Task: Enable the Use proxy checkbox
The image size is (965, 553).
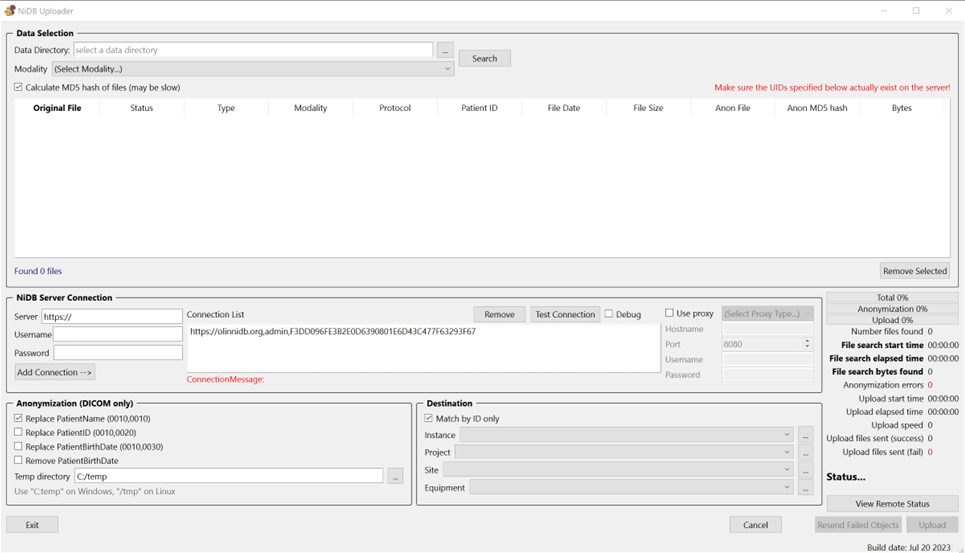Action: (x=670, y=314)
